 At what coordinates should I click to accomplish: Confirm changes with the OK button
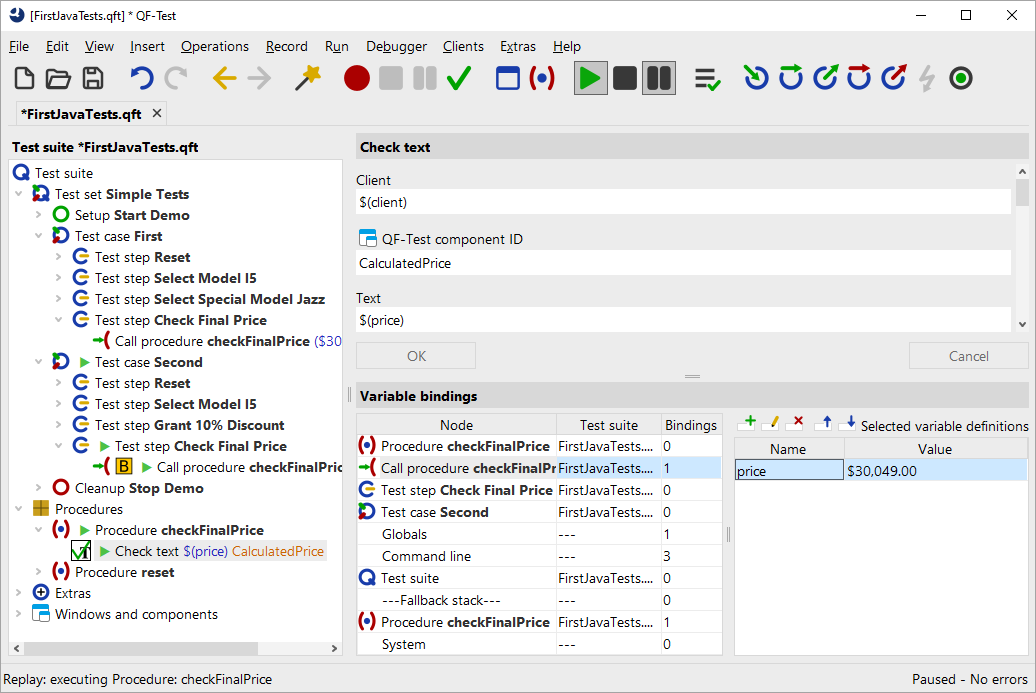416,356
